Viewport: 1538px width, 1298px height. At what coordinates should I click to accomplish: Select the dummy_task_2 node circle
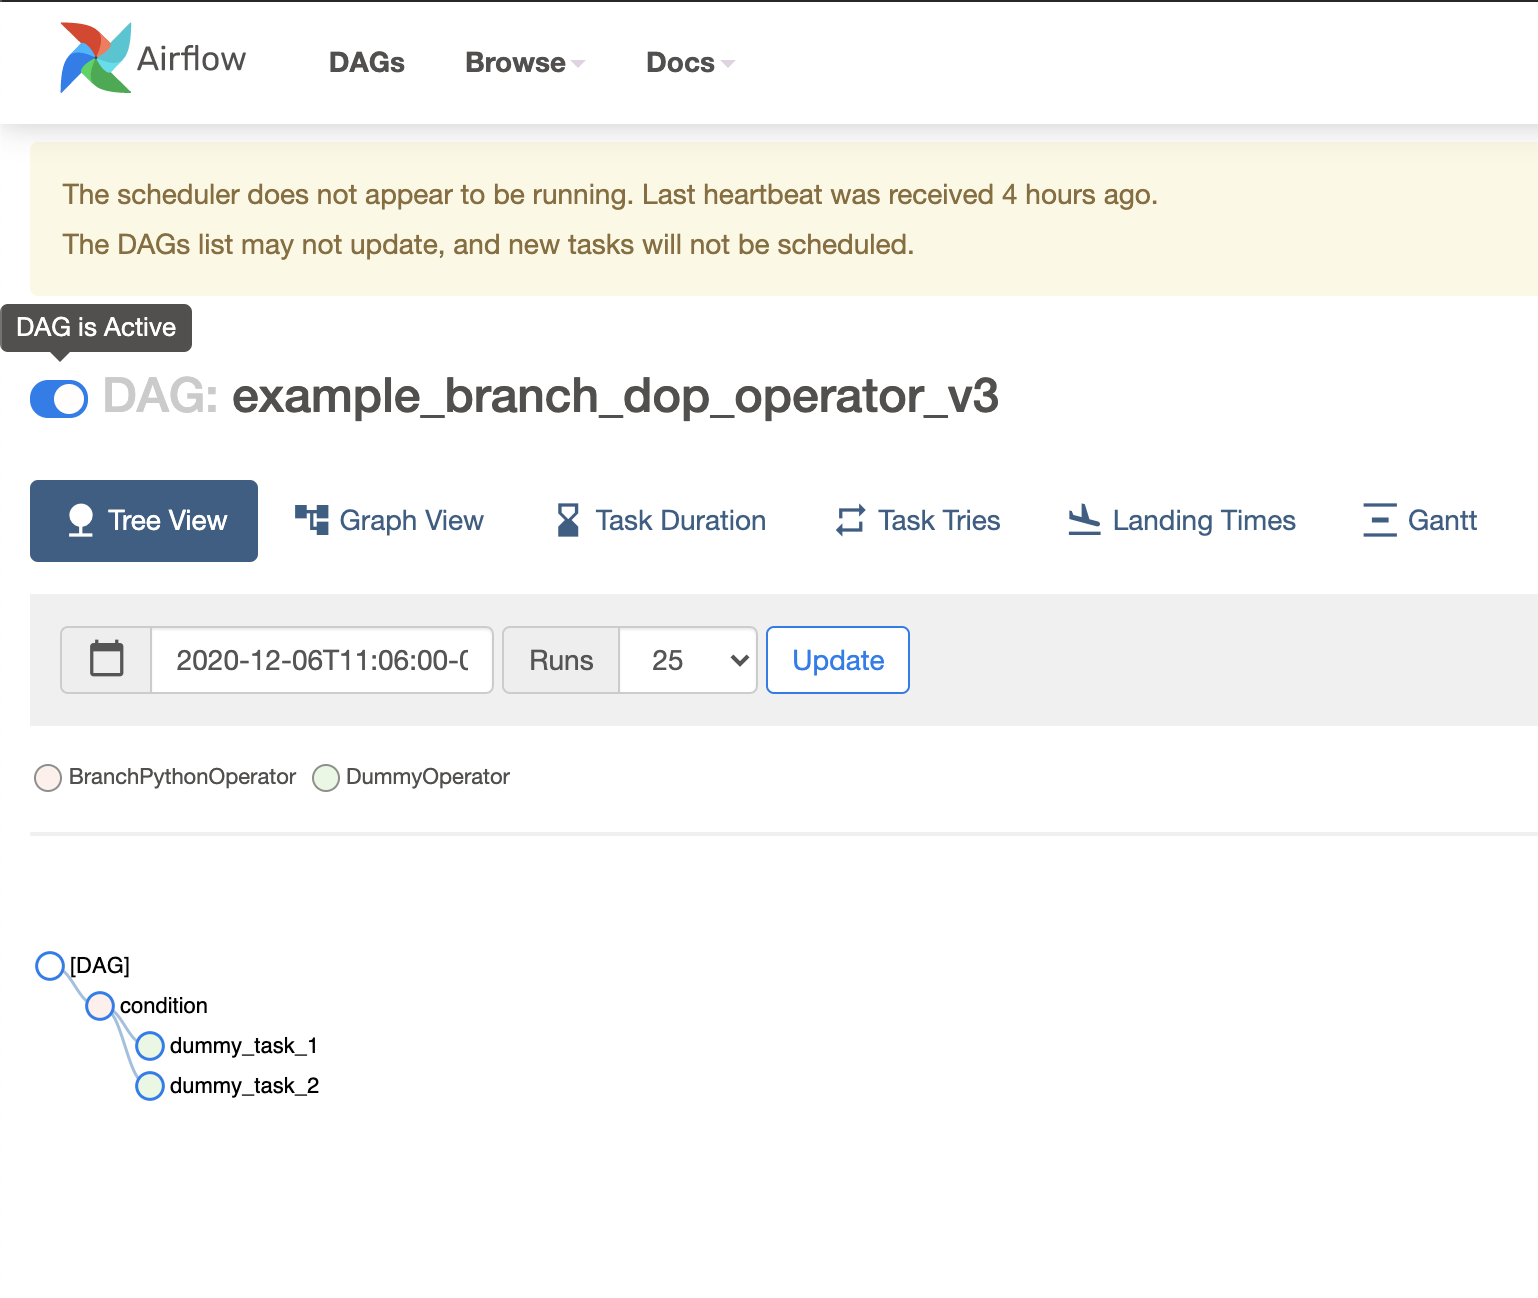pyautogui.click(x=150, y=1086)
